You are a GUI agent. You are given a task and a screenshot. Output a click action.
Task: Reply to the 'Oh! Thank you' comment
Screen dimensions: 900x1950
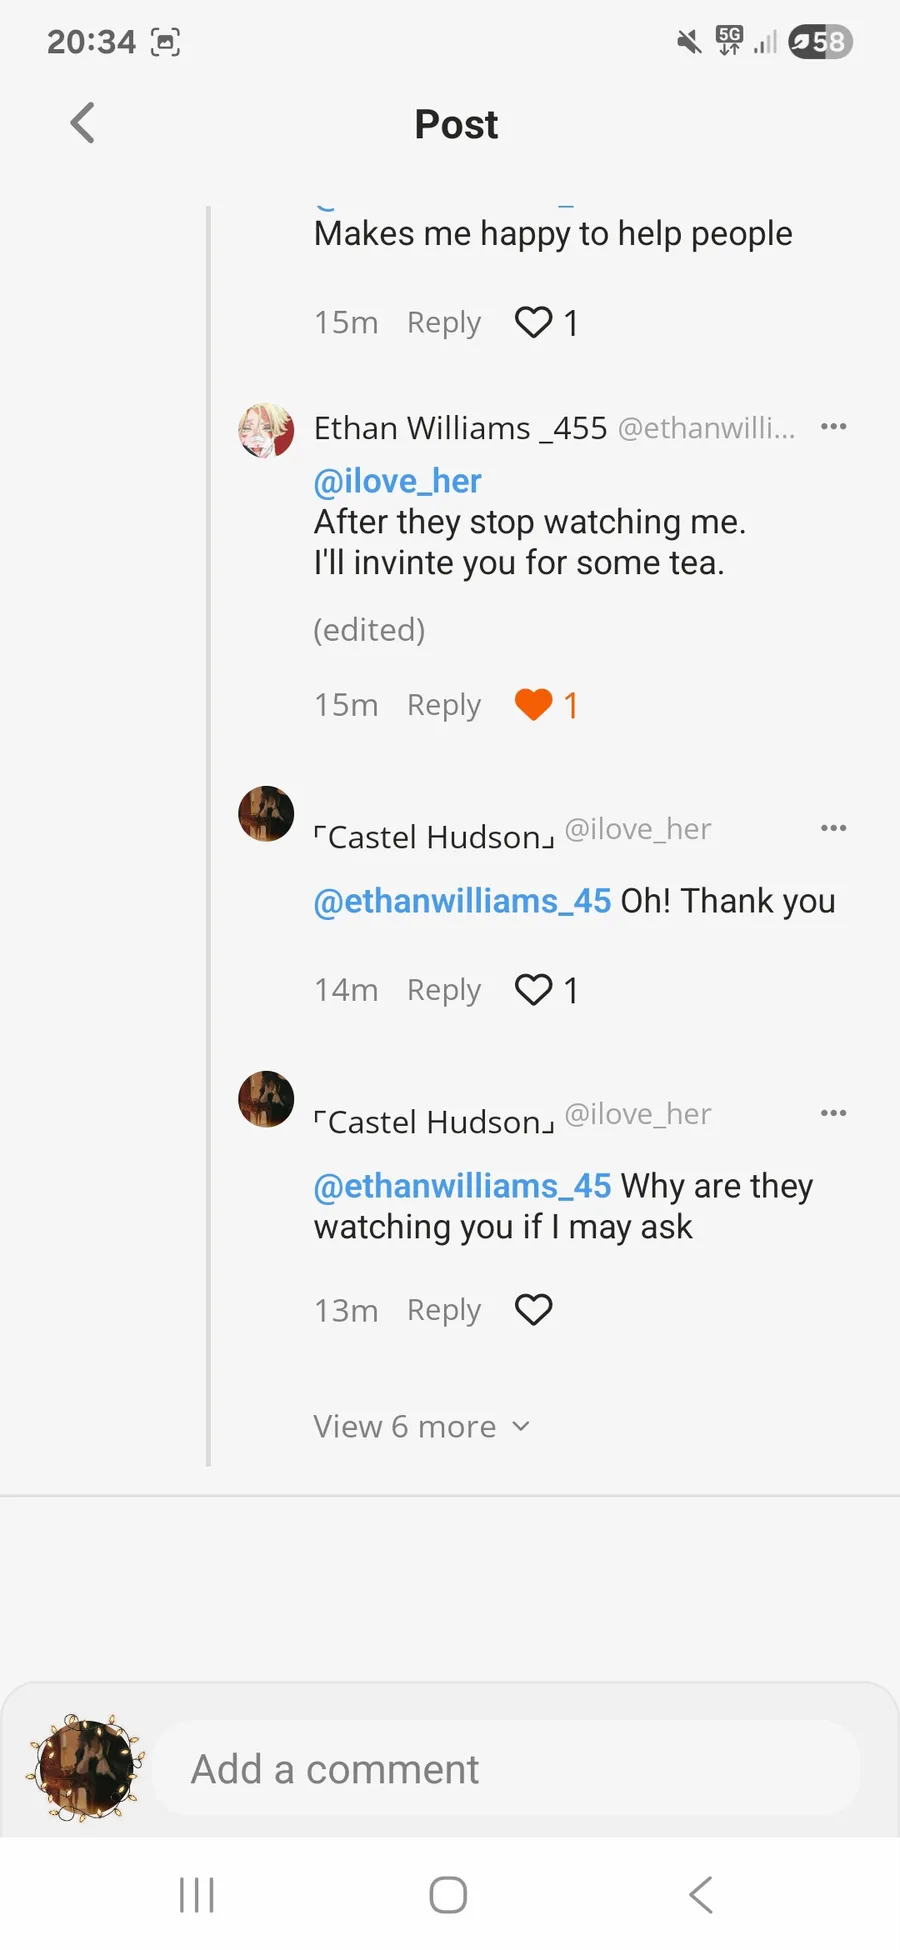click(443, 990)
